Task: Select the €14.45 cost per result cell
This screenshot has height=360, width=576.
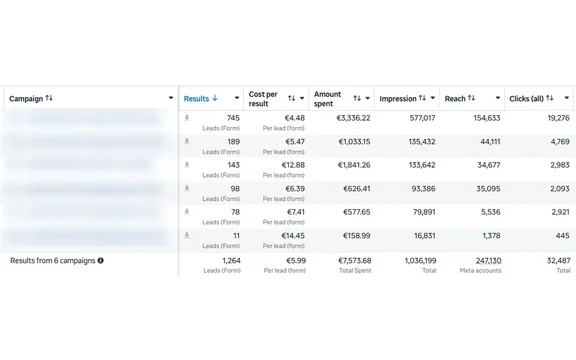Action: [293, 235]
